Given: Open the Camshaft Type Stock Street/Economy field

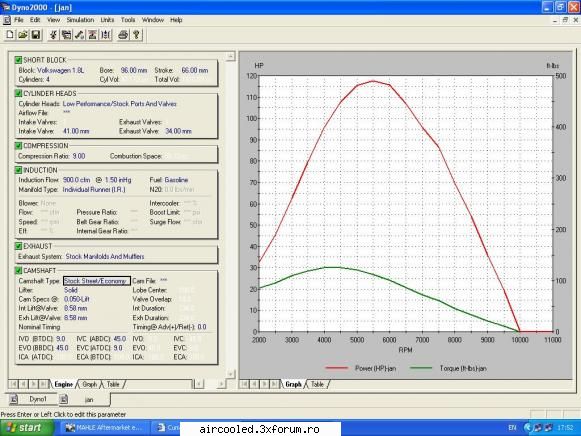Looking at the screenshot, I should tap(97, 281).
